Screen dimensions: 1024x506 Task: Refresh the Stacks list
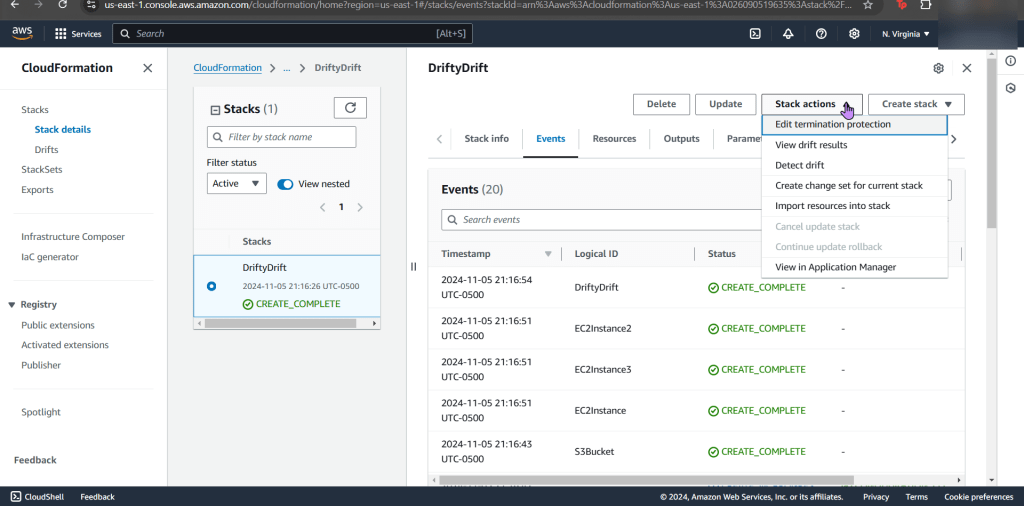349,108
